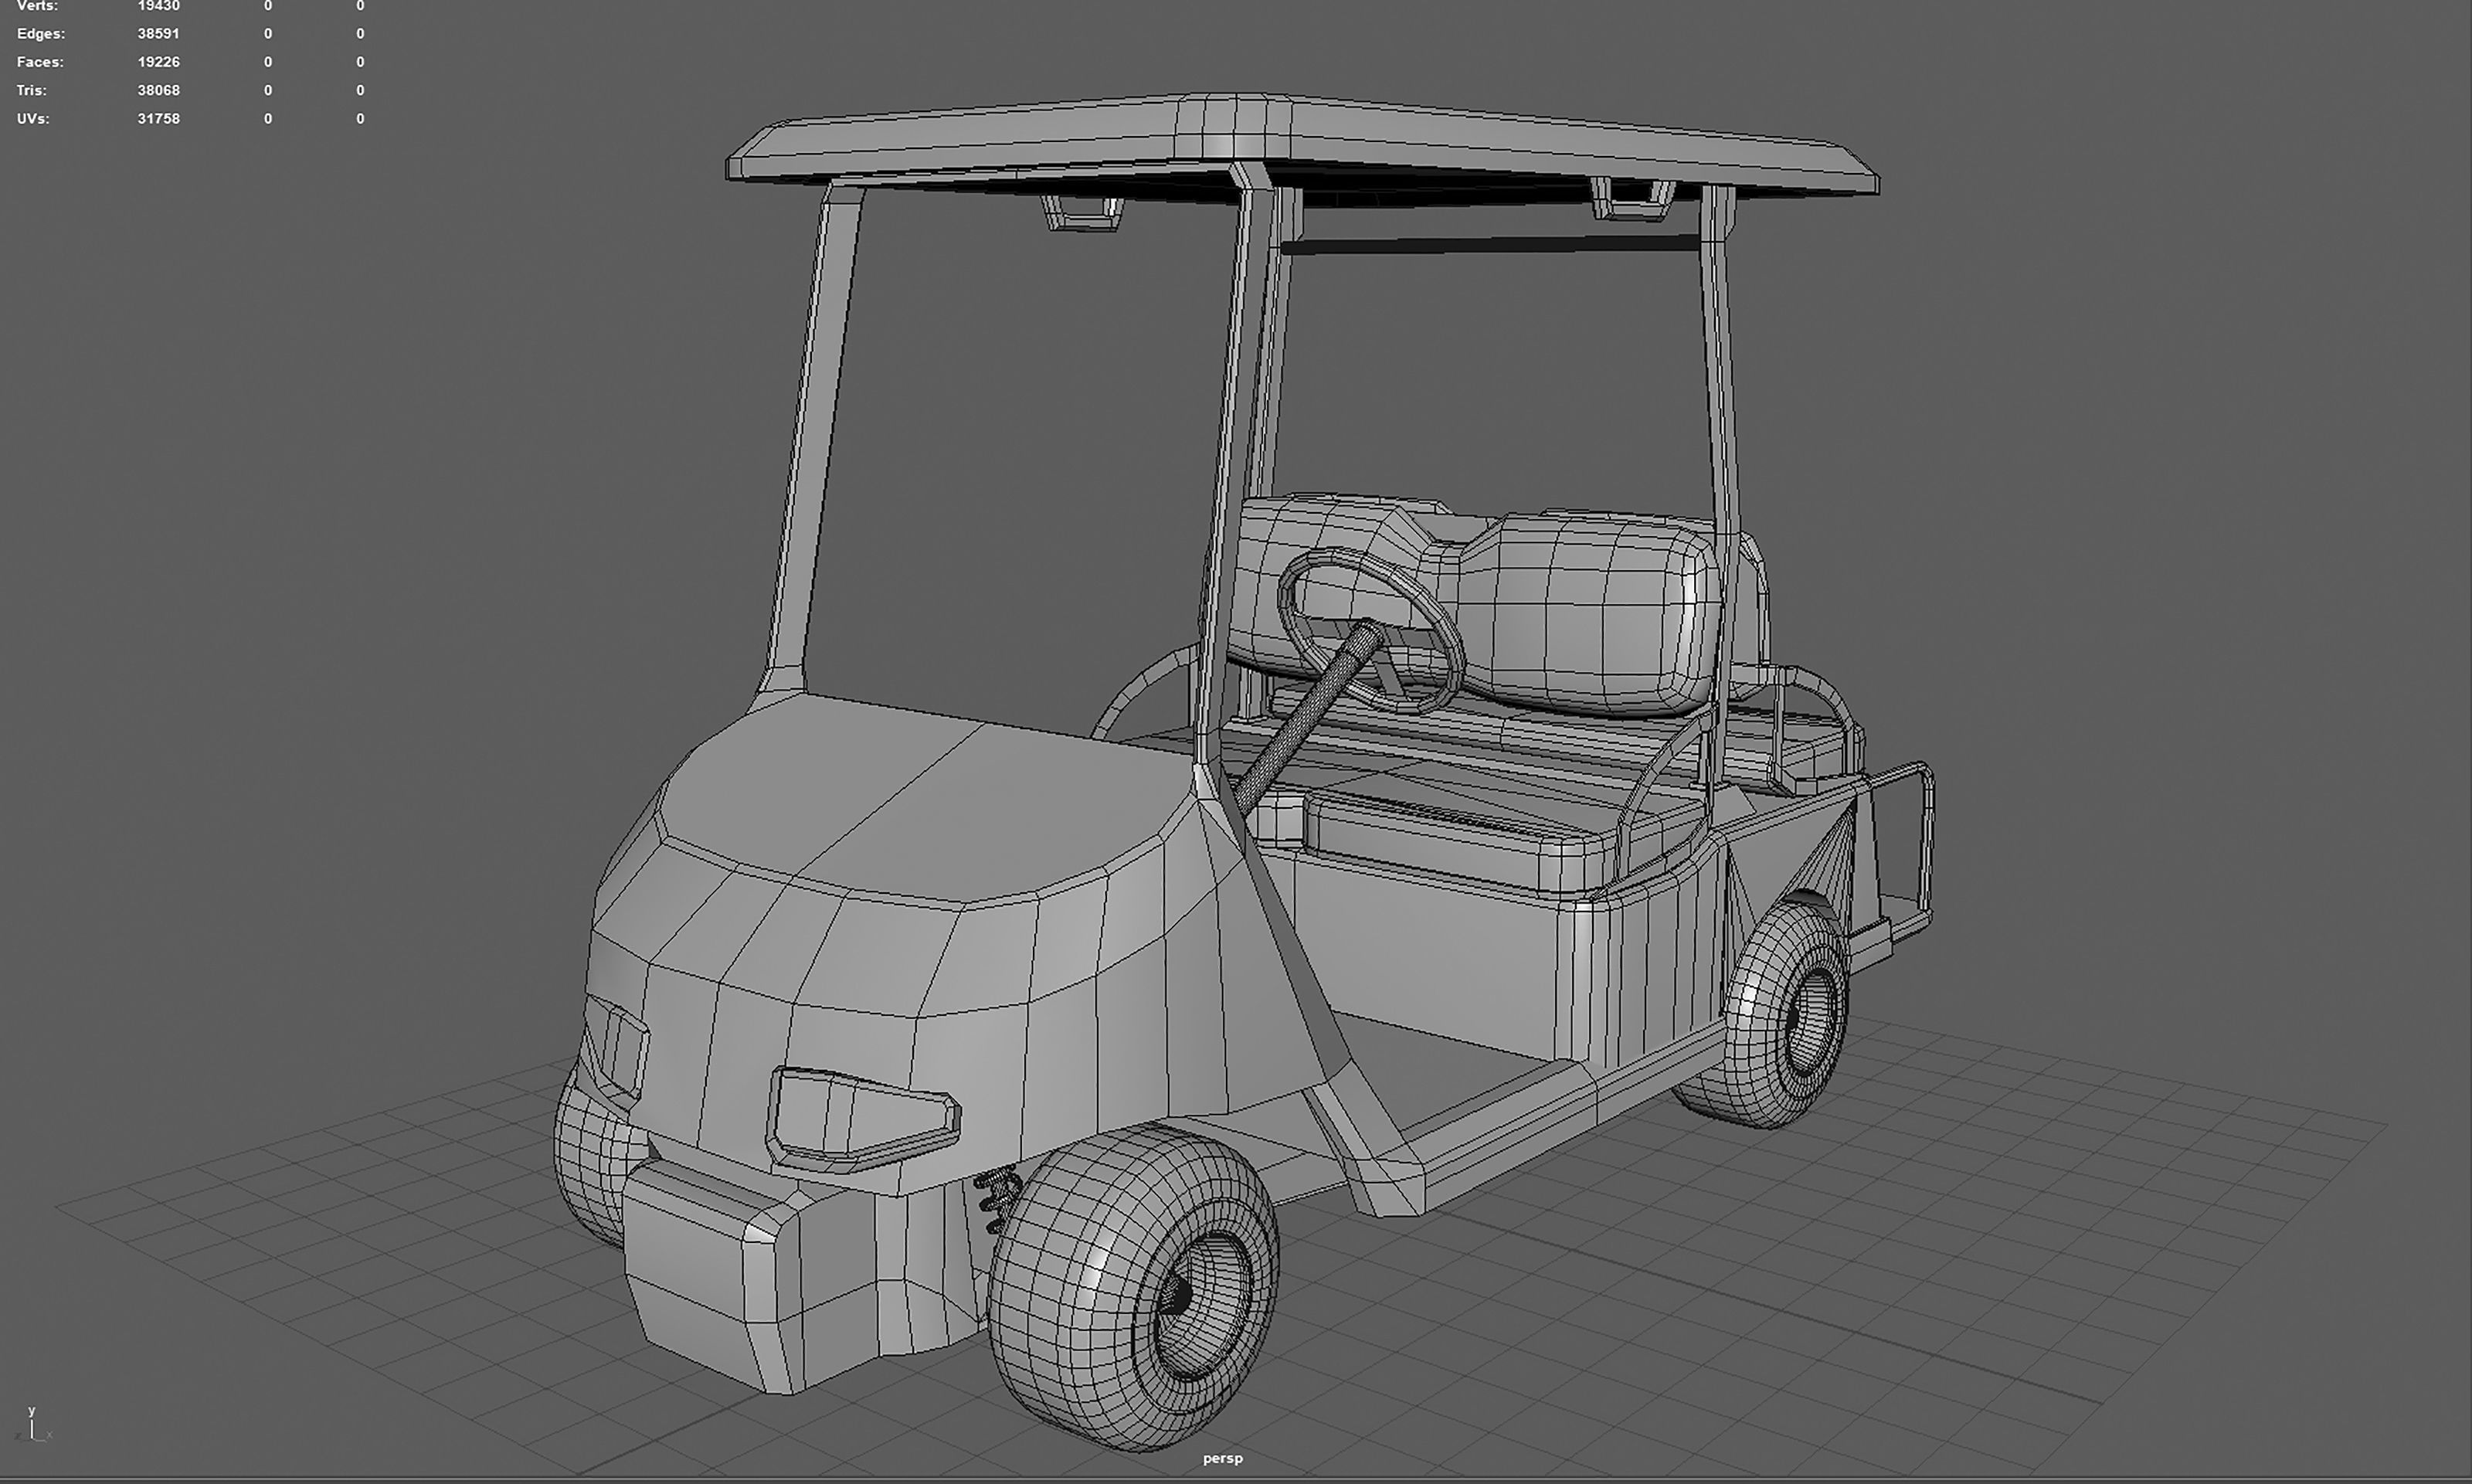
Task: Click the UVs label in the HUD
Action: coord(32,118)
